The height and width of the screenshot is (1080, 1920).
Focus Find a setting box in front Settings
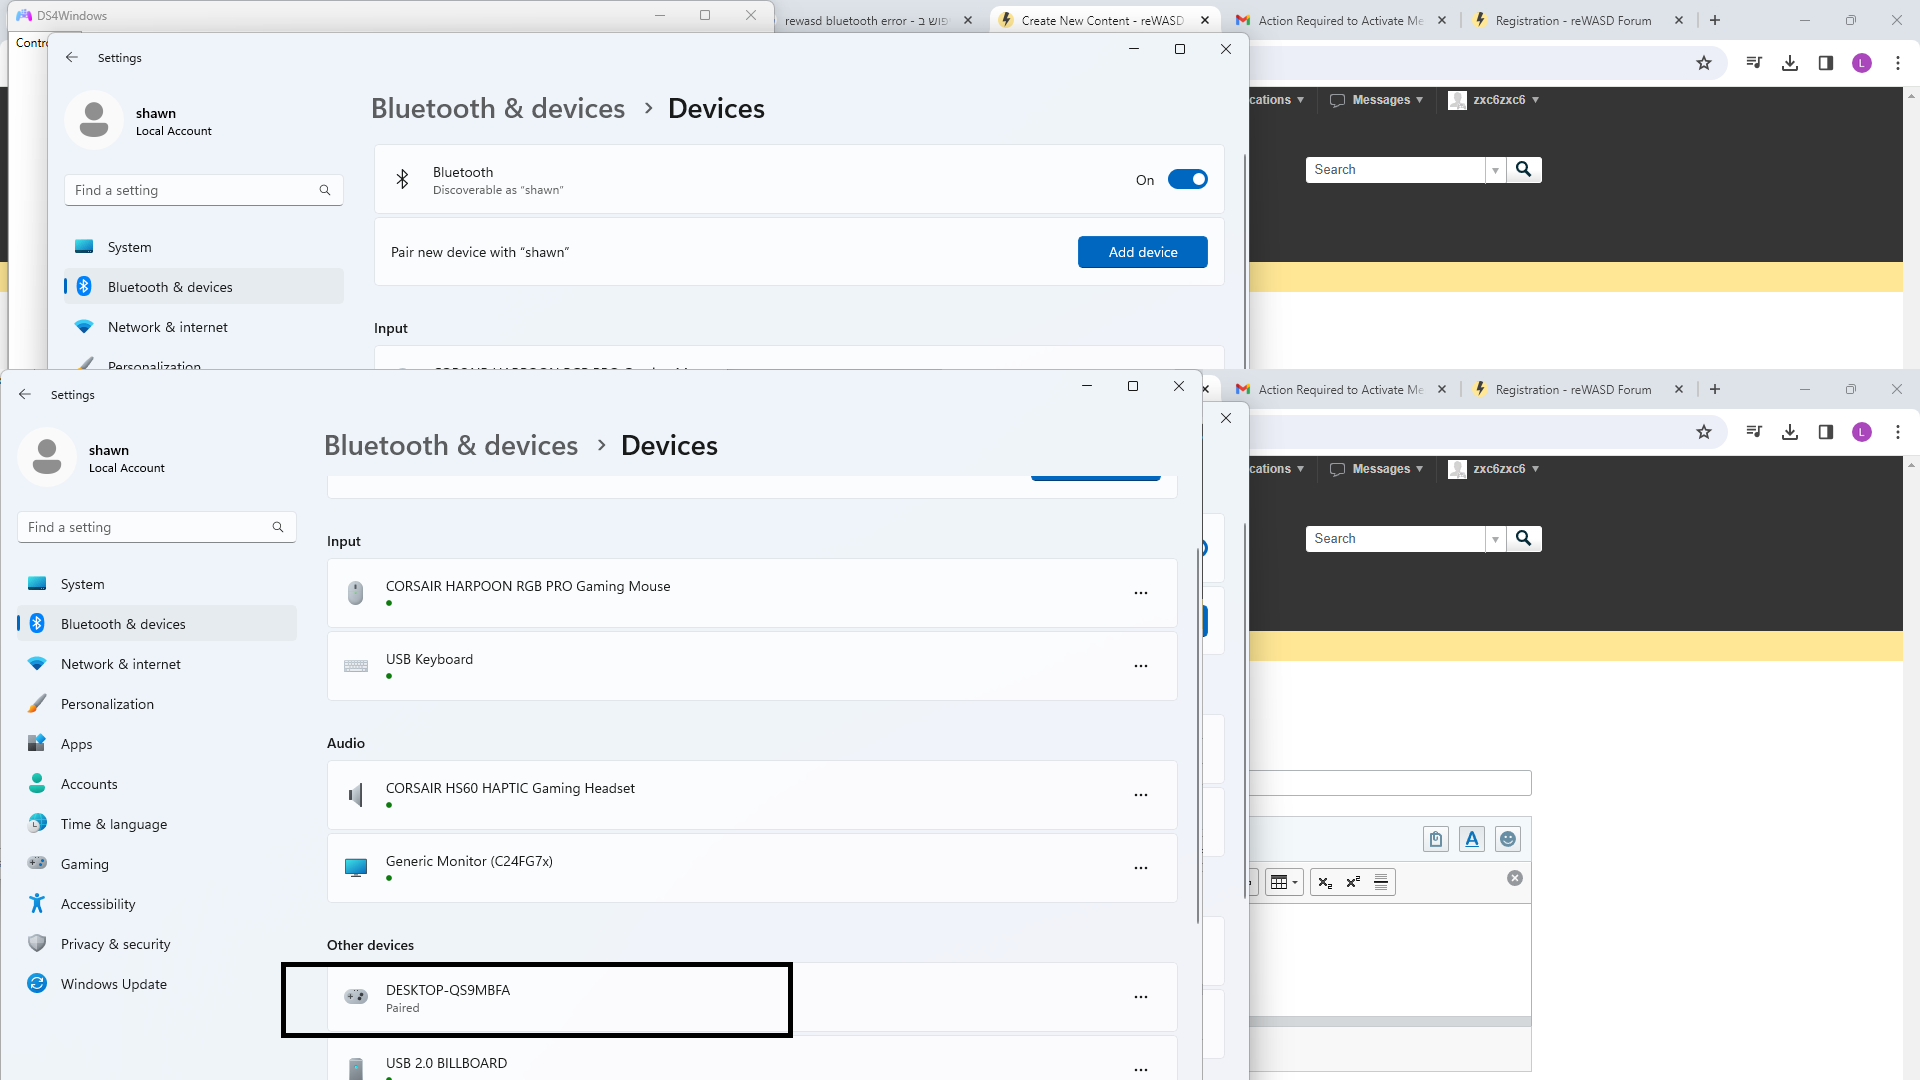click(157, 527)
